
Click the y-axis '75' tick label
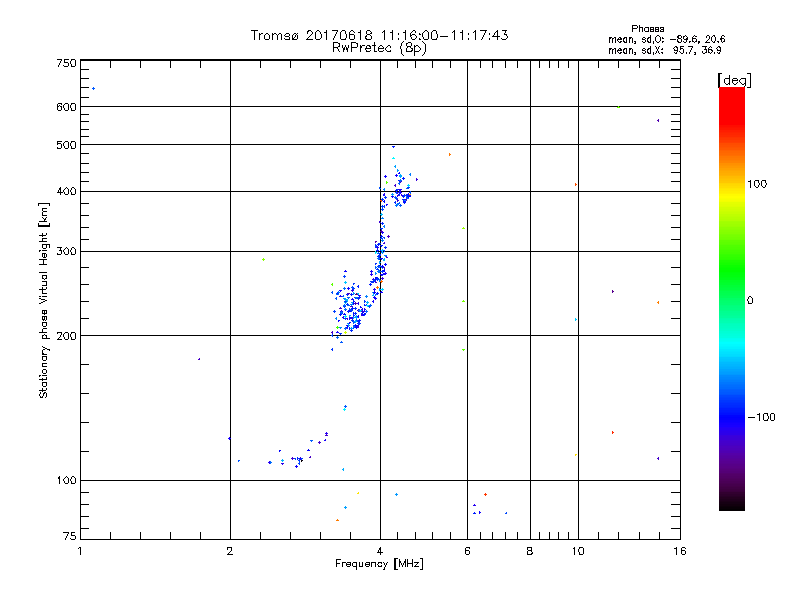[70, 536]
